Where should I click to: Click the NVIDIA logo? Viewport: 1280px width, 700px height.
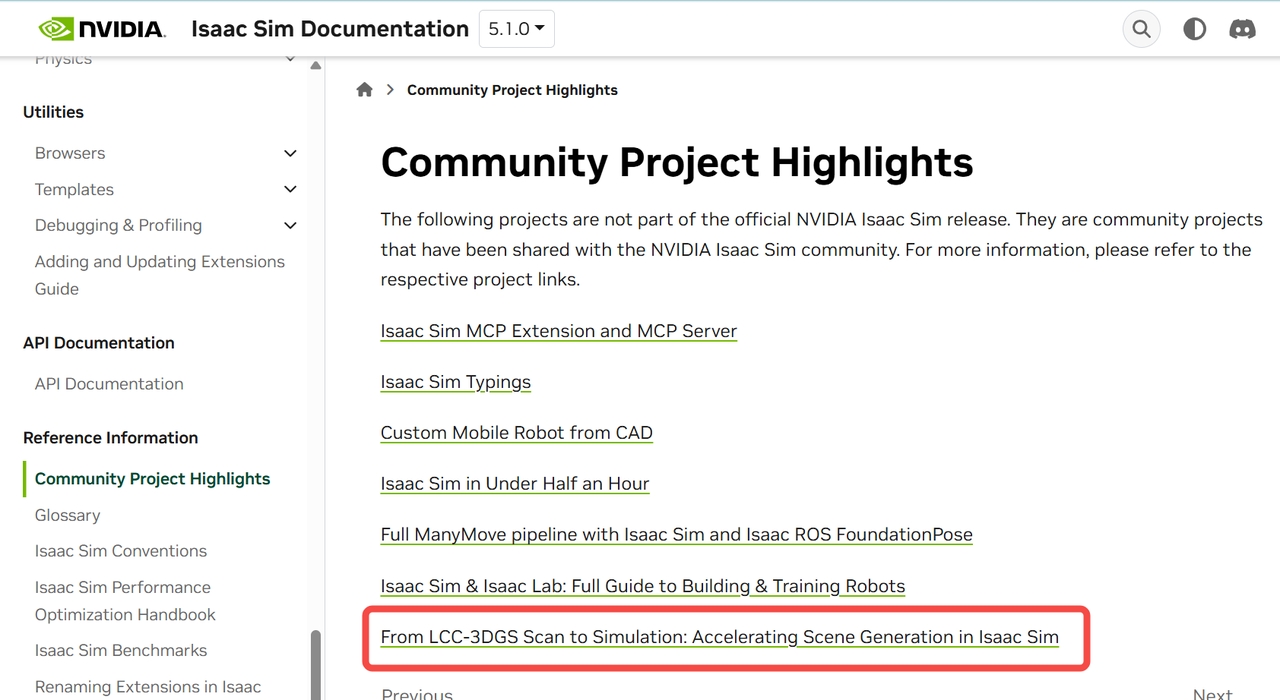pos(102,29)
